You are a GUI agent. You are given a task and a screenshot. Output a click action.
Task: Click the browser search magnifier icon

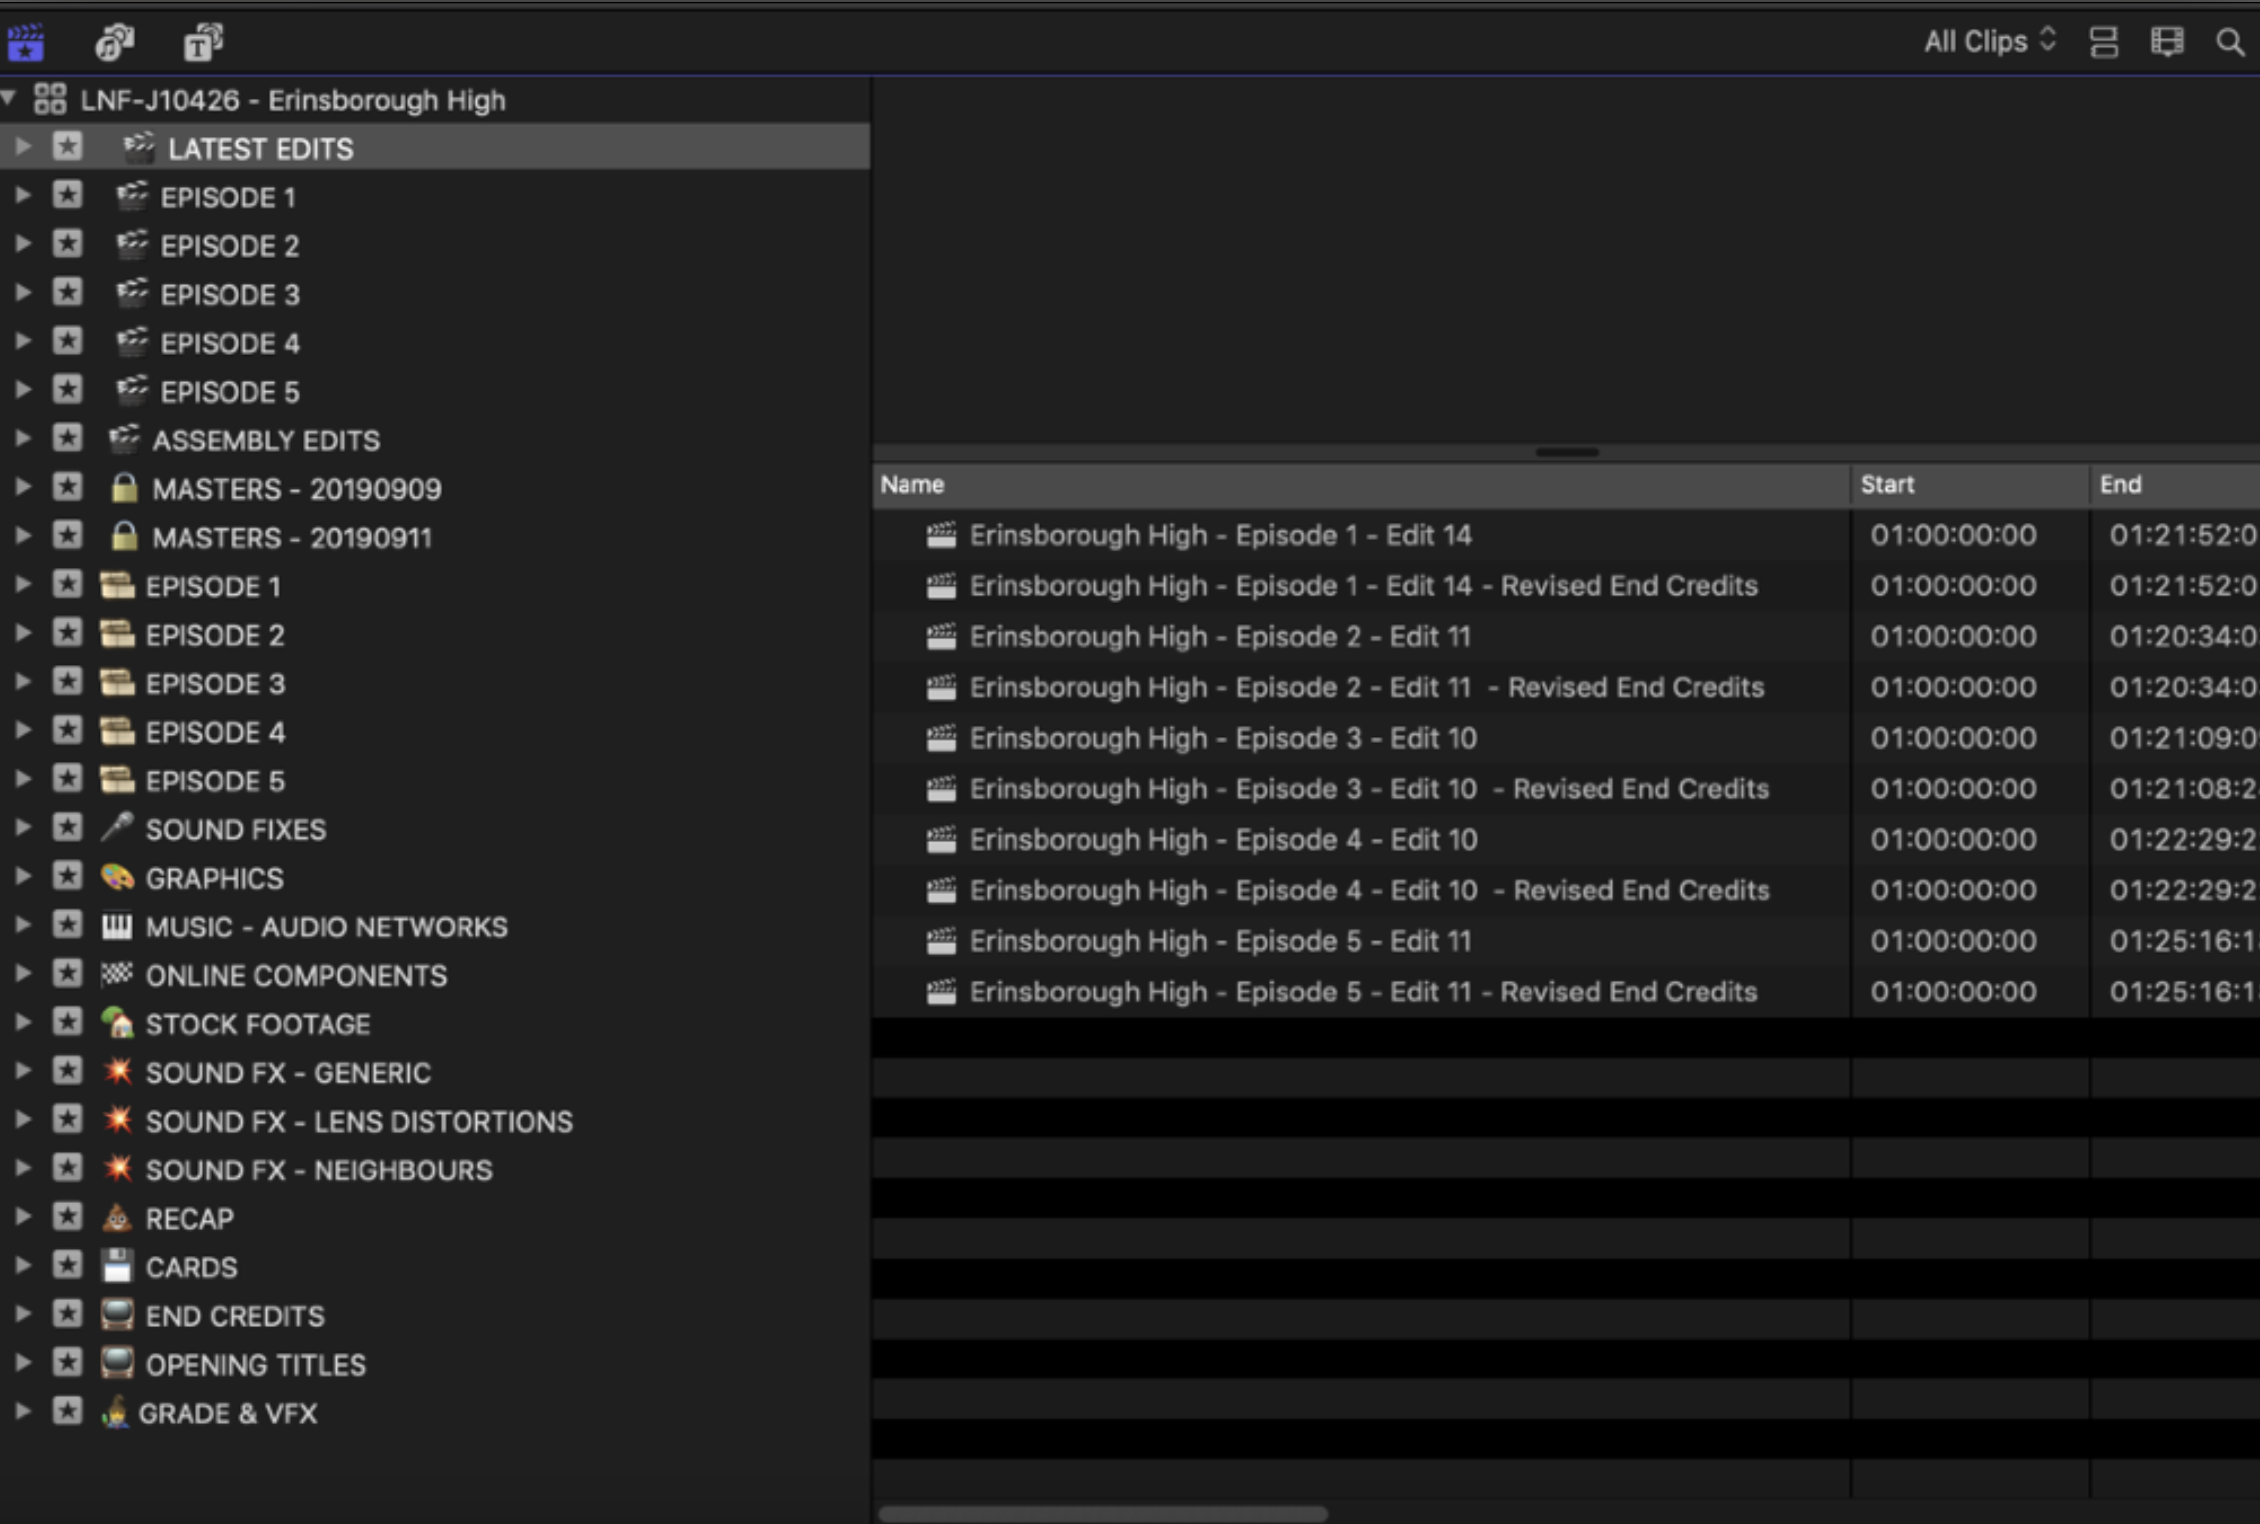pos(2229,42)
